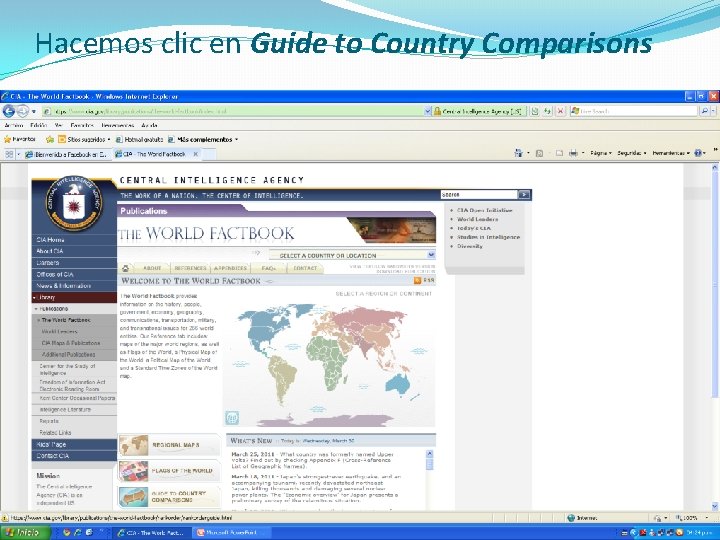Select the Library section in sidebar
The height and width of the screenshot is (540, 720).
point(74,297)
